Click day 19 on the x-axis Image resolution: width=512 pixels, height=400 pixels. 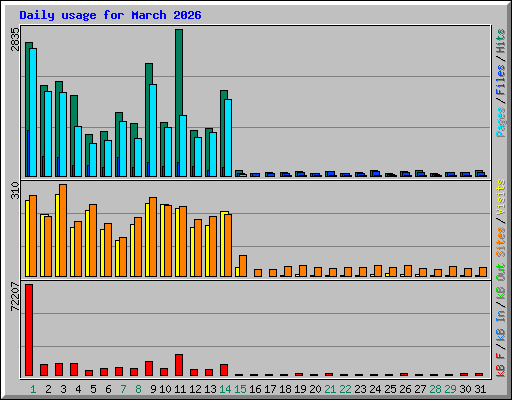(300, 389)
